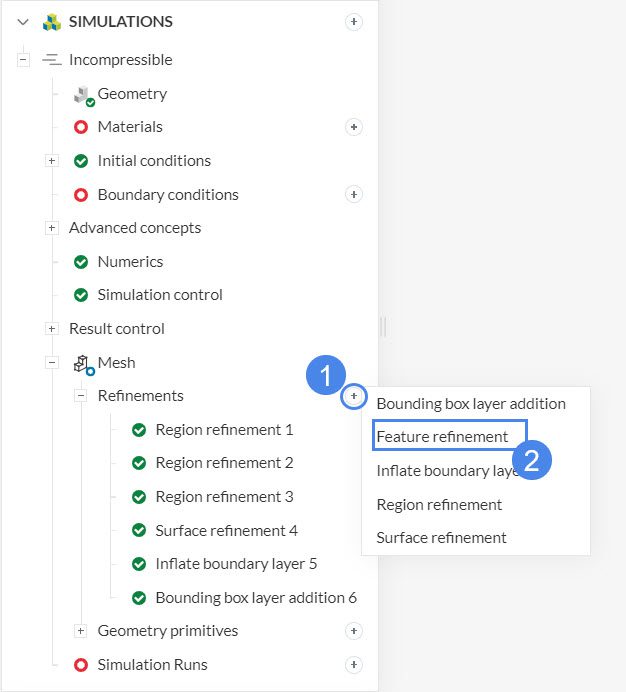Create a new simulation run with plus icon
This screenshot has width=626, height=692.
click(x=353, y=664)
